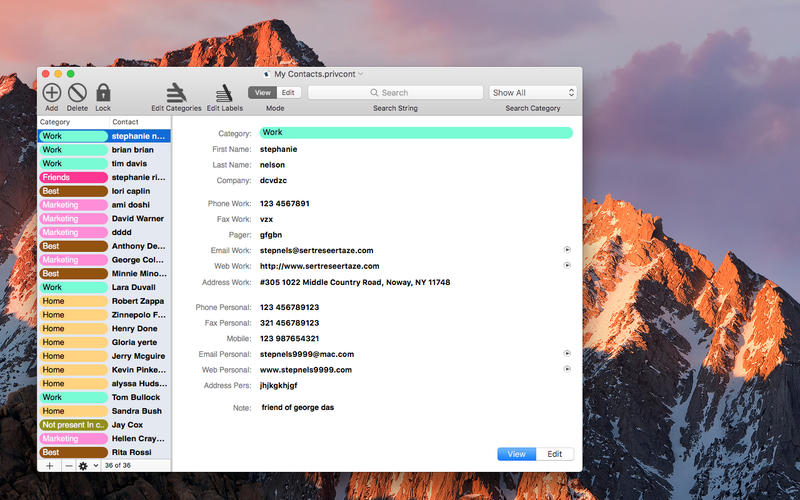
Task: Select contact Anthony De...
Action: (138, 246)
